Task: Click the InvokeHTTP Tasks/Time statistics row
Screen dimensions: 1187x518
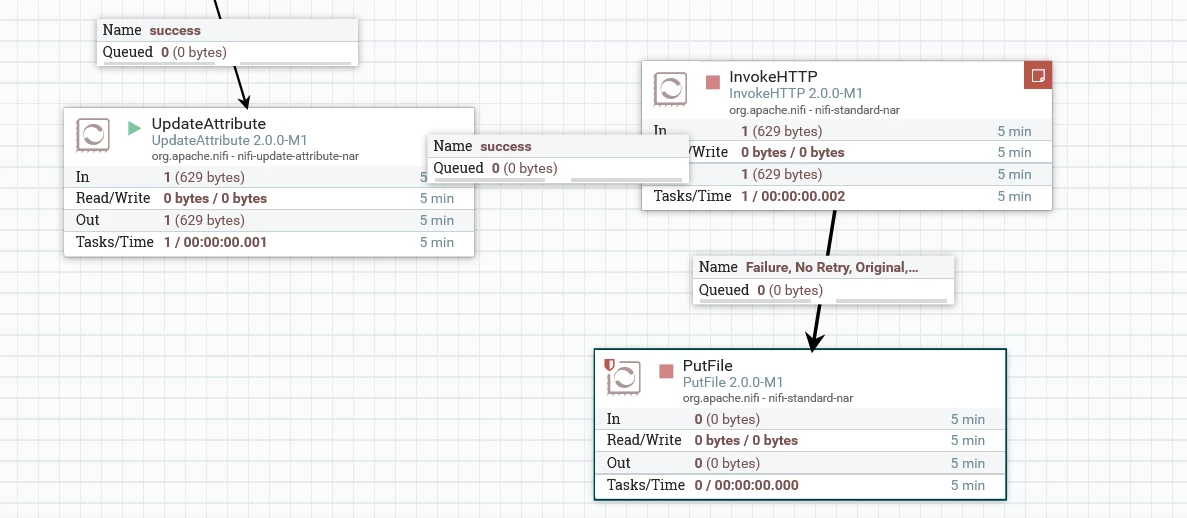Action: [846, 196]
